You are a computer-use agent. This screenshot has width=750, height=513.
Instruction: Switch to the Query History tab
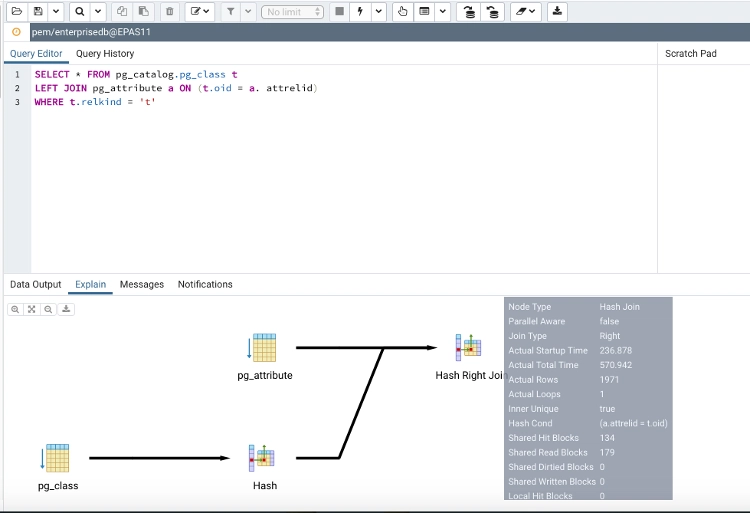(x=105, y=54)
